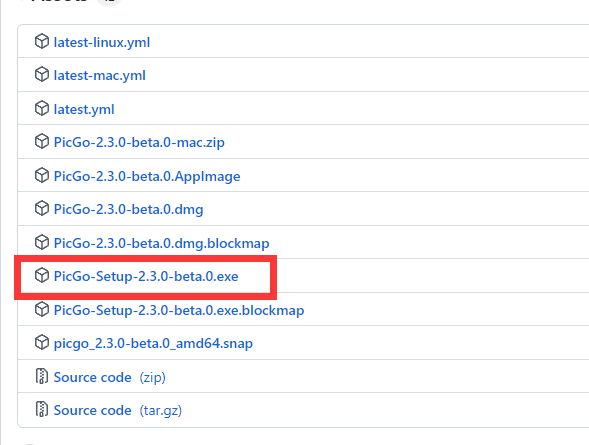Screen dimensions: 589x445
Task: Click the archive icon beside Source code (tar.gz)
Action: 42,409
